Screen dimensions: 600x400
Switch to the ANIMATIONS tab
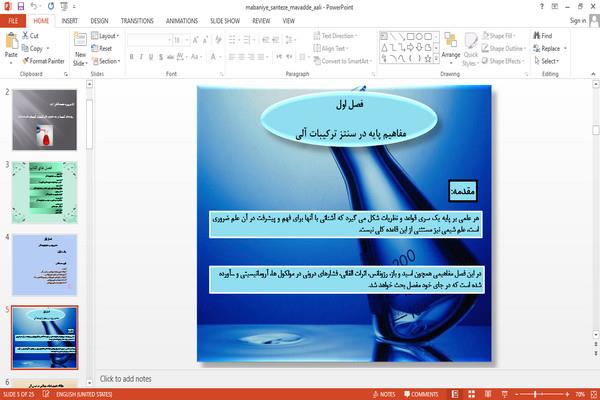tap(182, 21)
